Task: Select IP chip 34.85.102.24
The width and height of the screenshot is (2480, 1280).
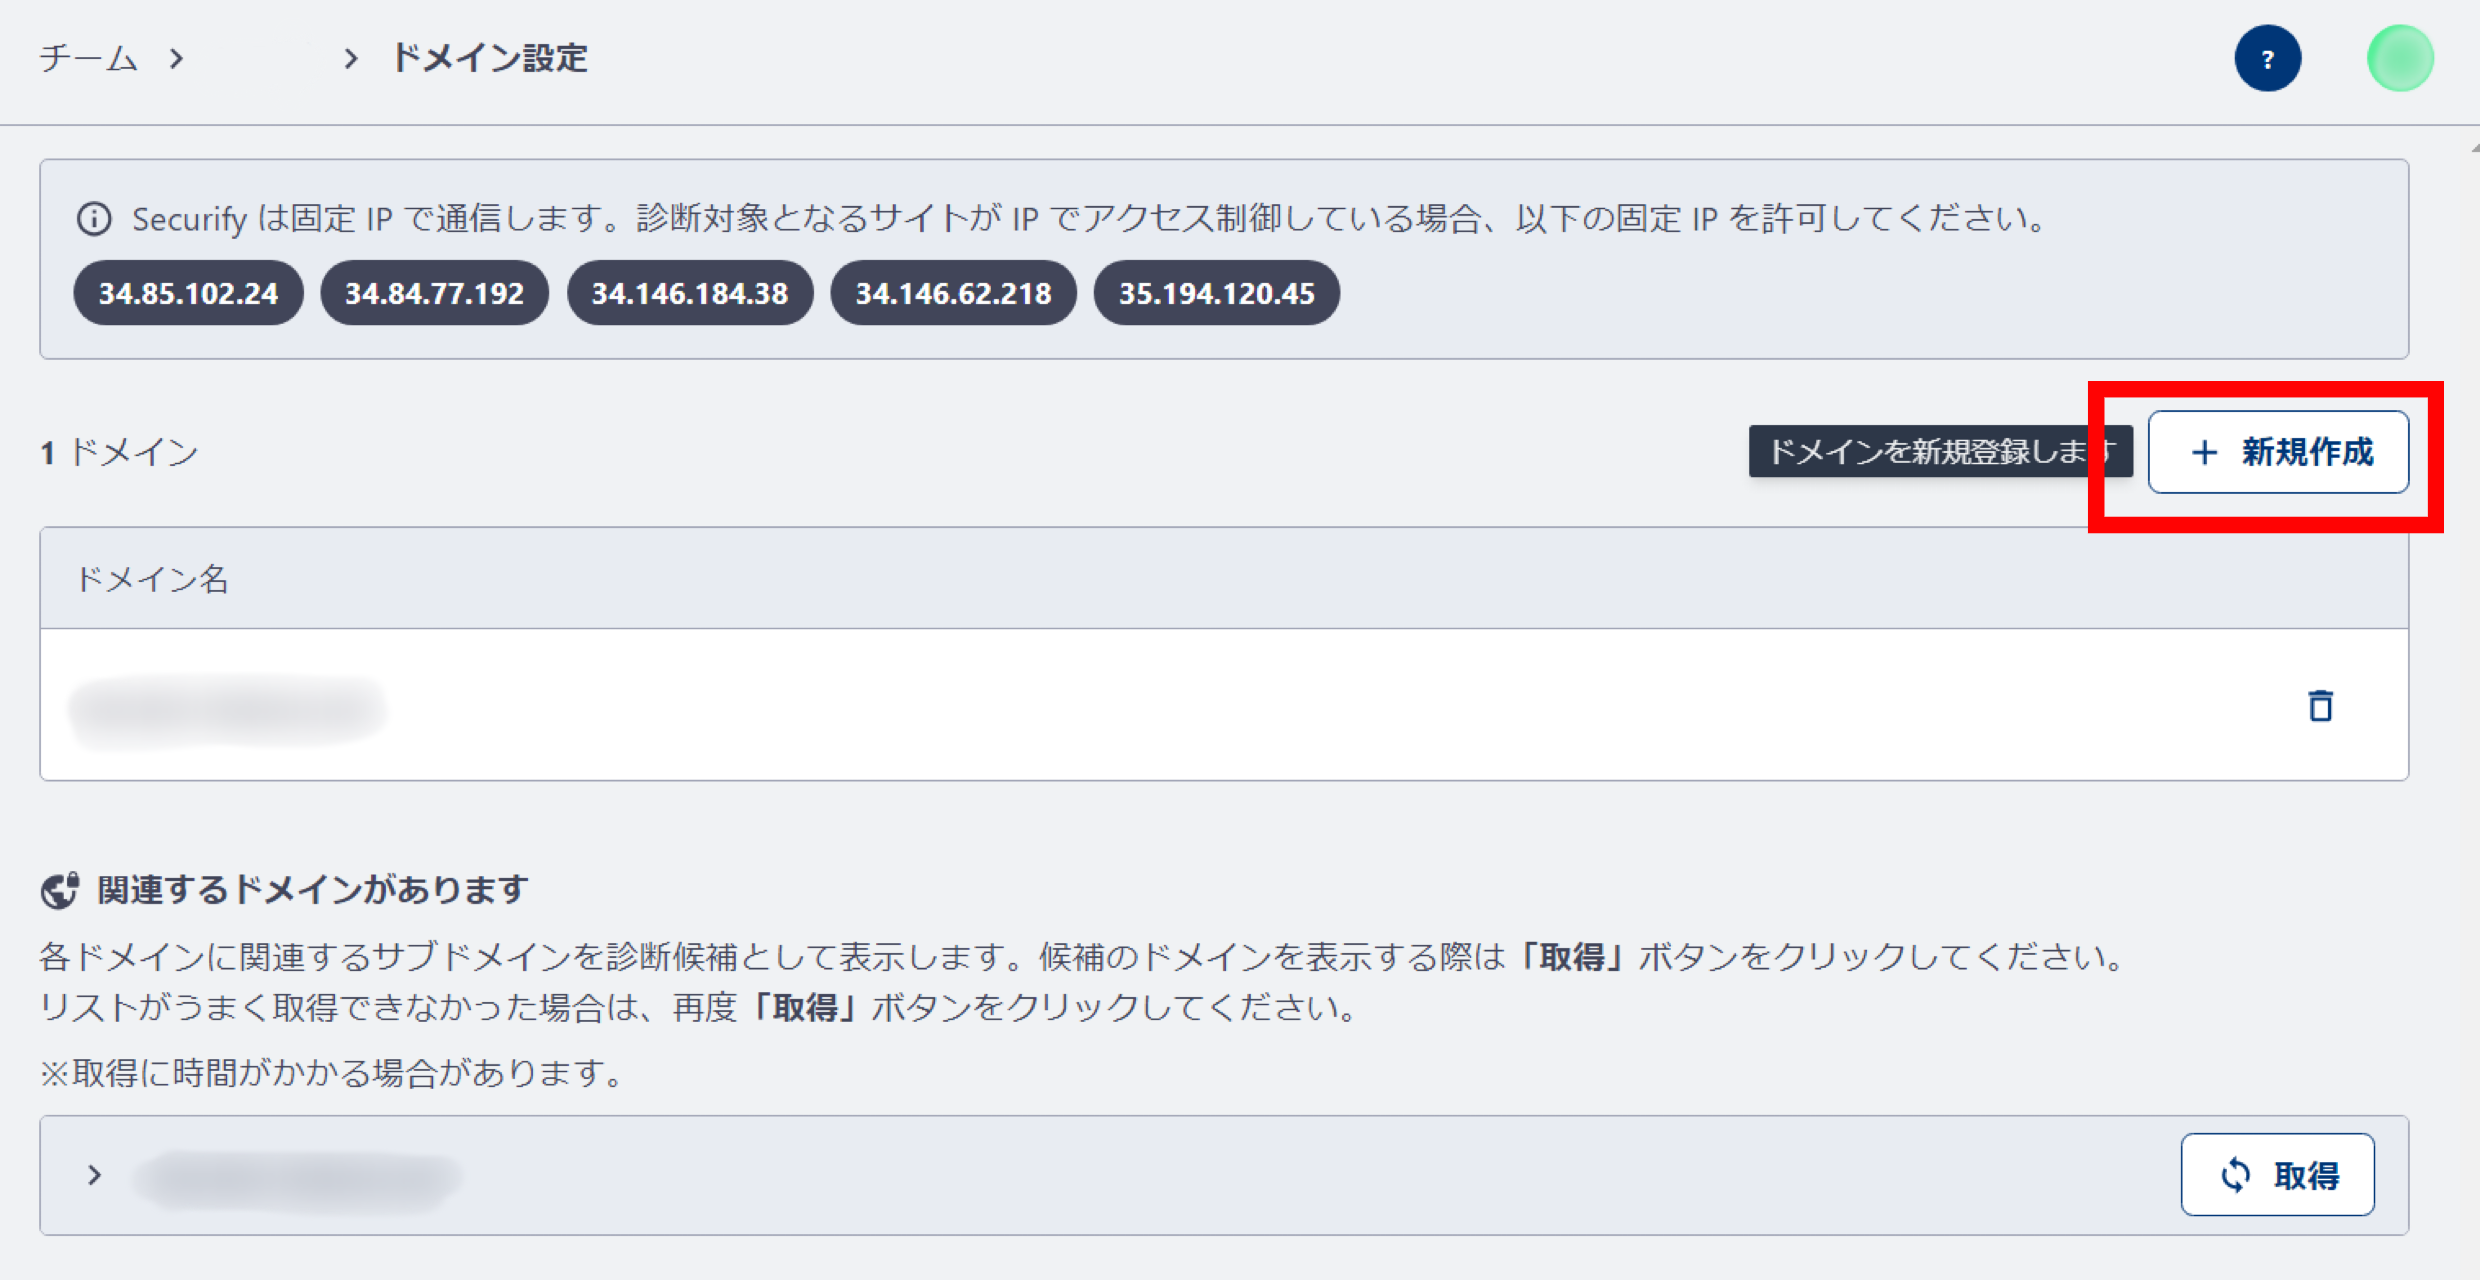Action: tap(188, 293)
